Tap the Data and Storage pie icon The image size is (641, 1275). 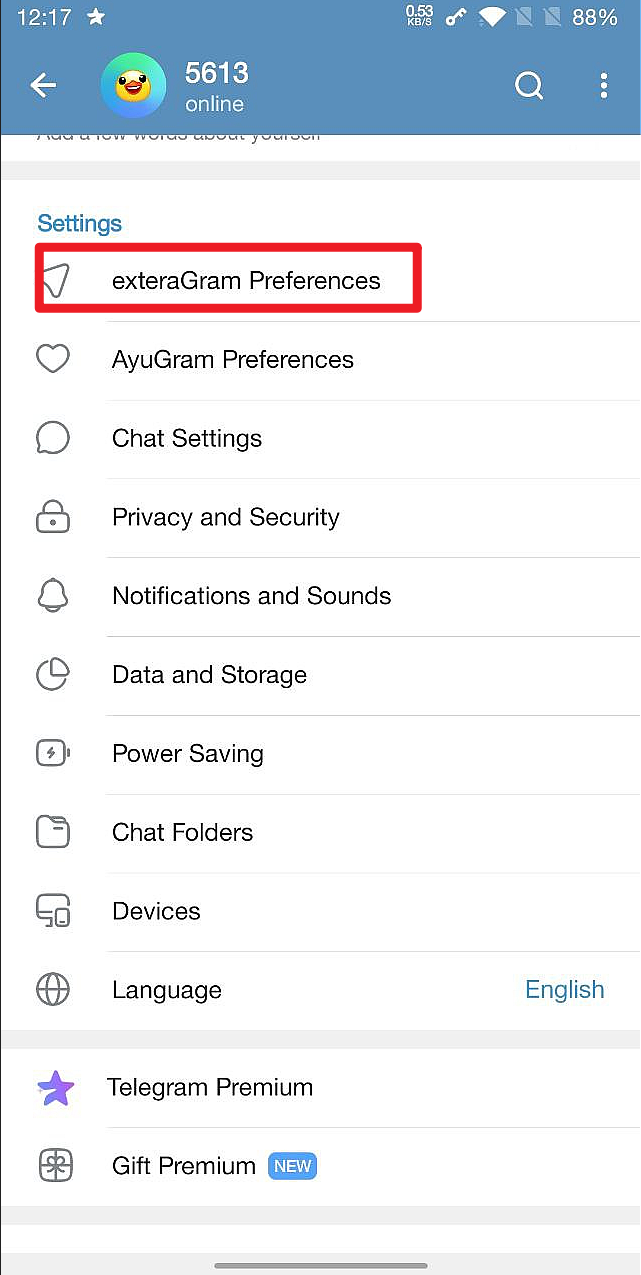click(53, 675)
